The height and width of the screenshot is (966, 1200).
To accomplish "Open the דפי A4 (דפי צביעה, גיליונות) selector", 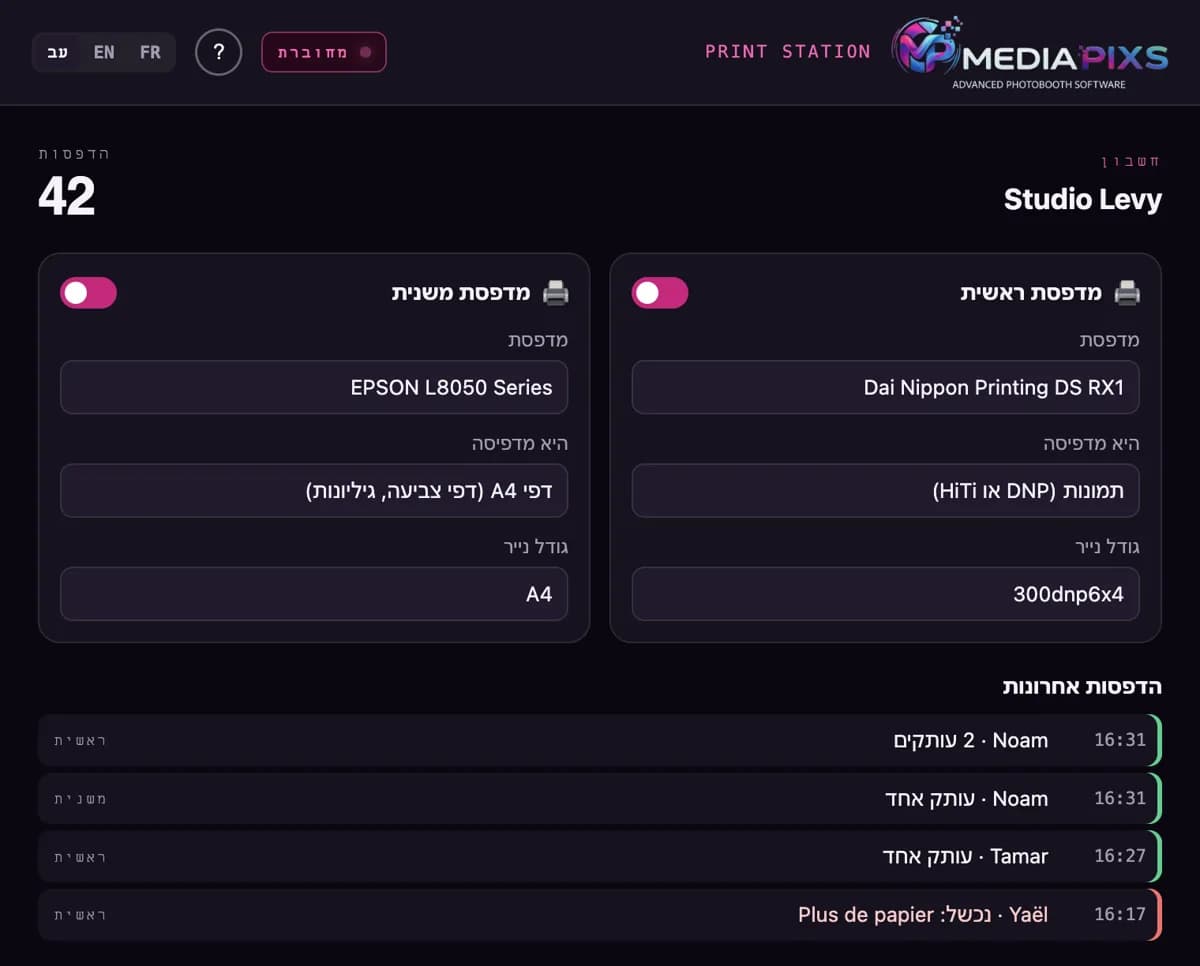I will [x=314, y=491].
